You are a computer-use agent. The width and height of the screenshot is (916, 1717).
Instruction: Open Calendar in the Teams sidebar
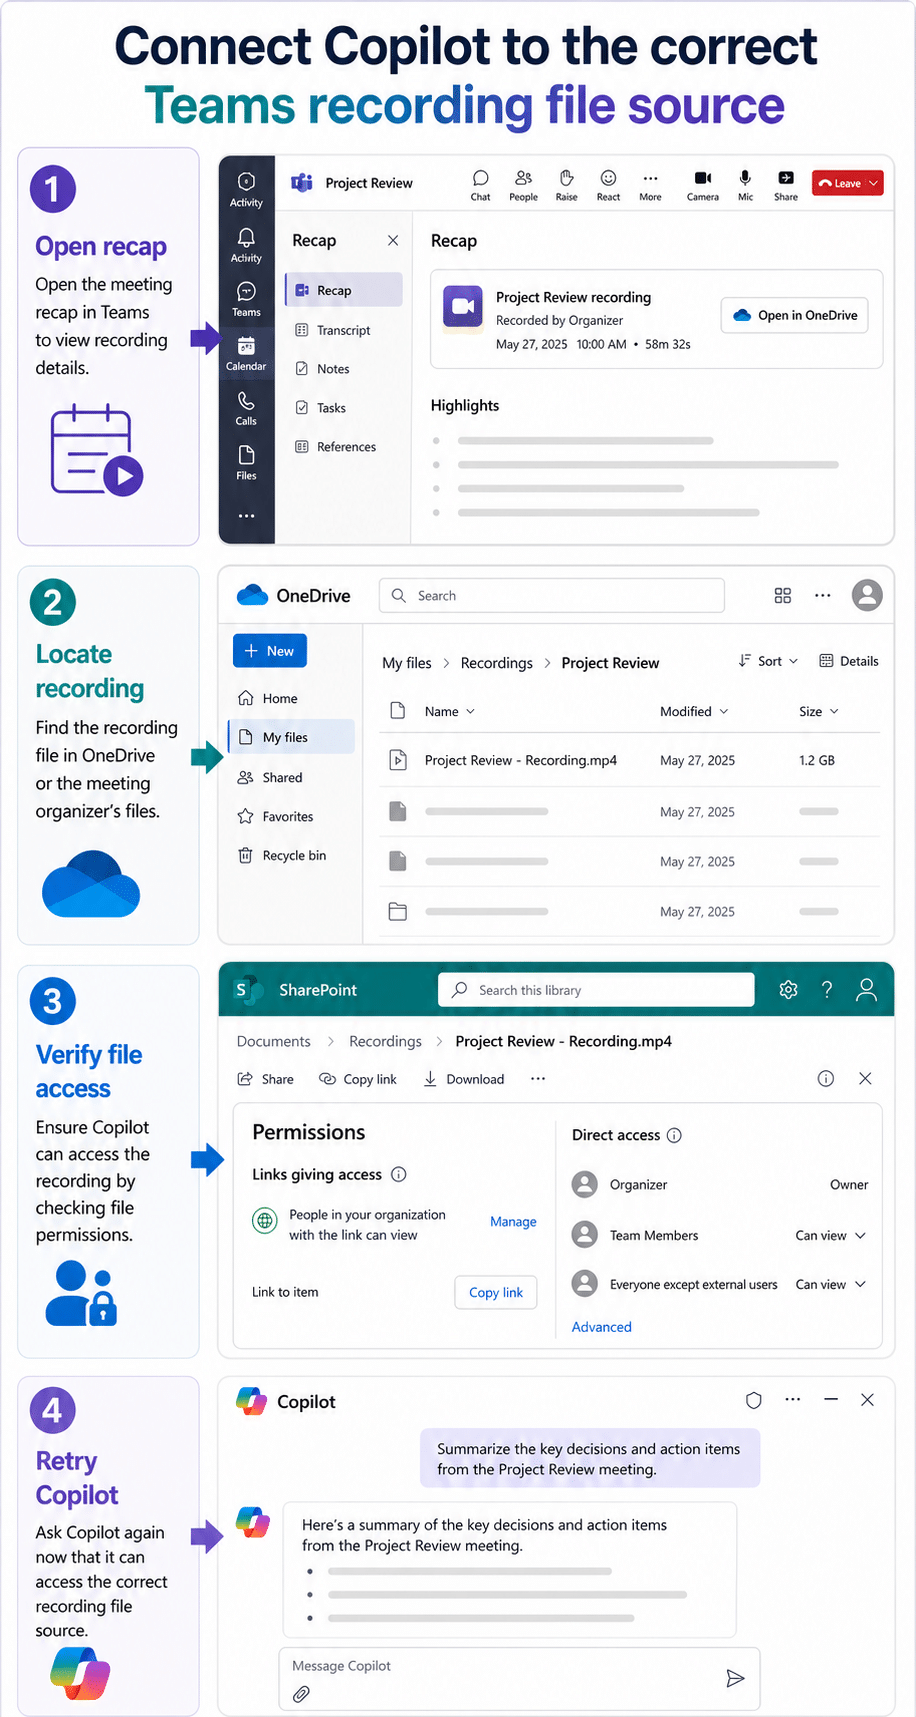pyautogui.click(x=246, y=354)
